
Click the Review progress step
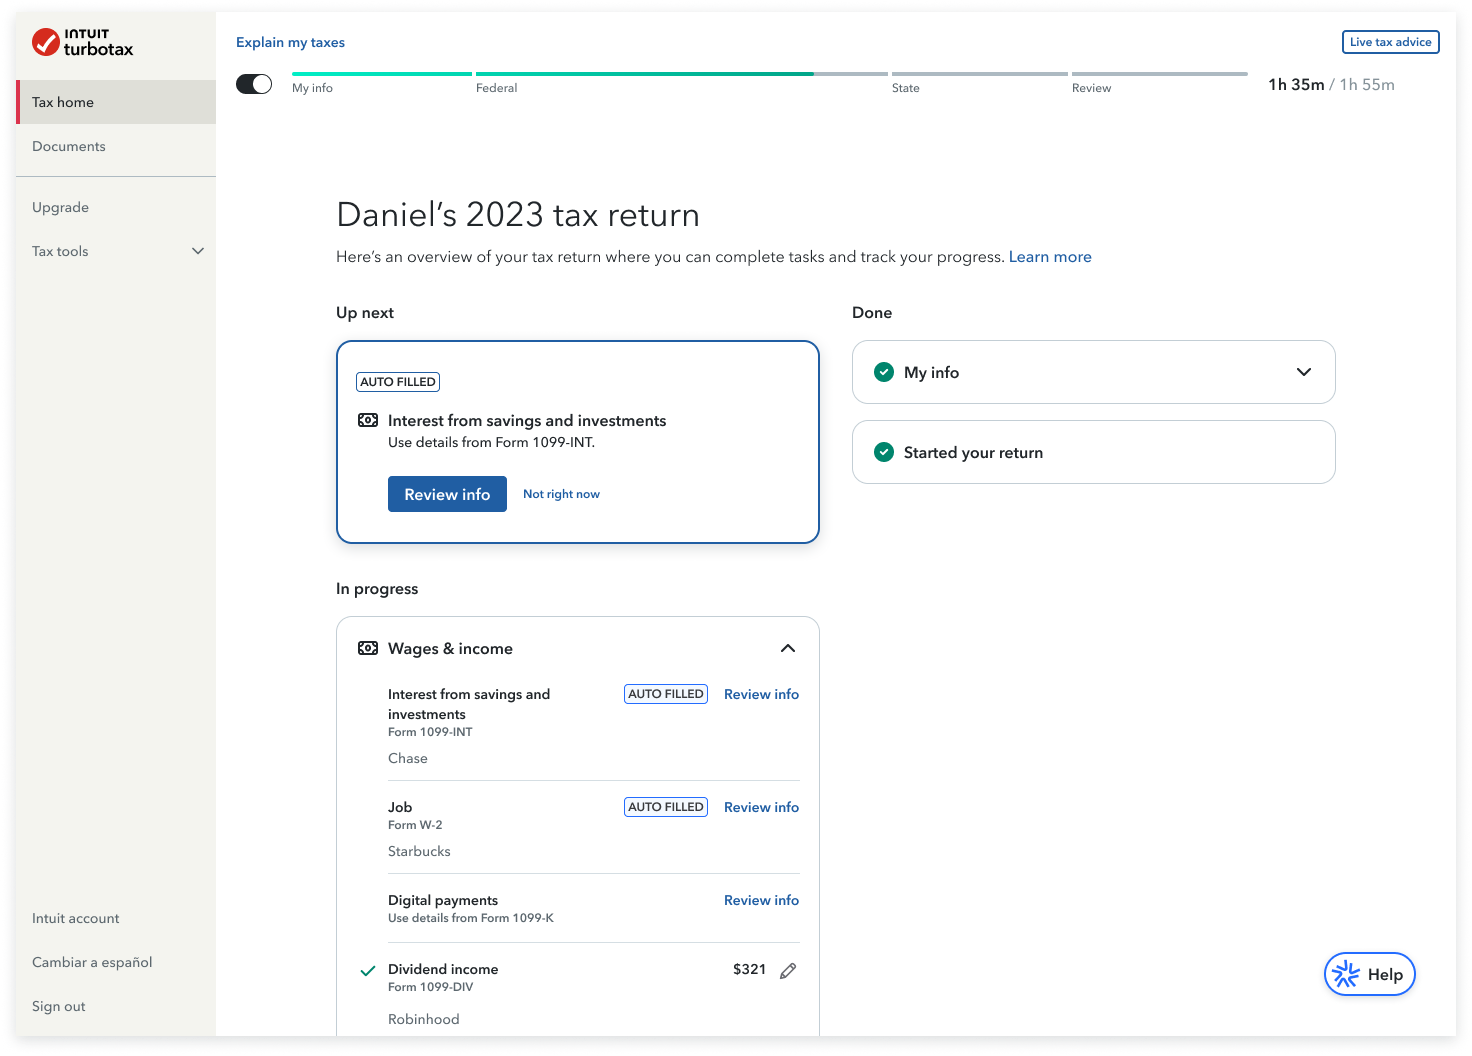click(x=1159, y=82)
